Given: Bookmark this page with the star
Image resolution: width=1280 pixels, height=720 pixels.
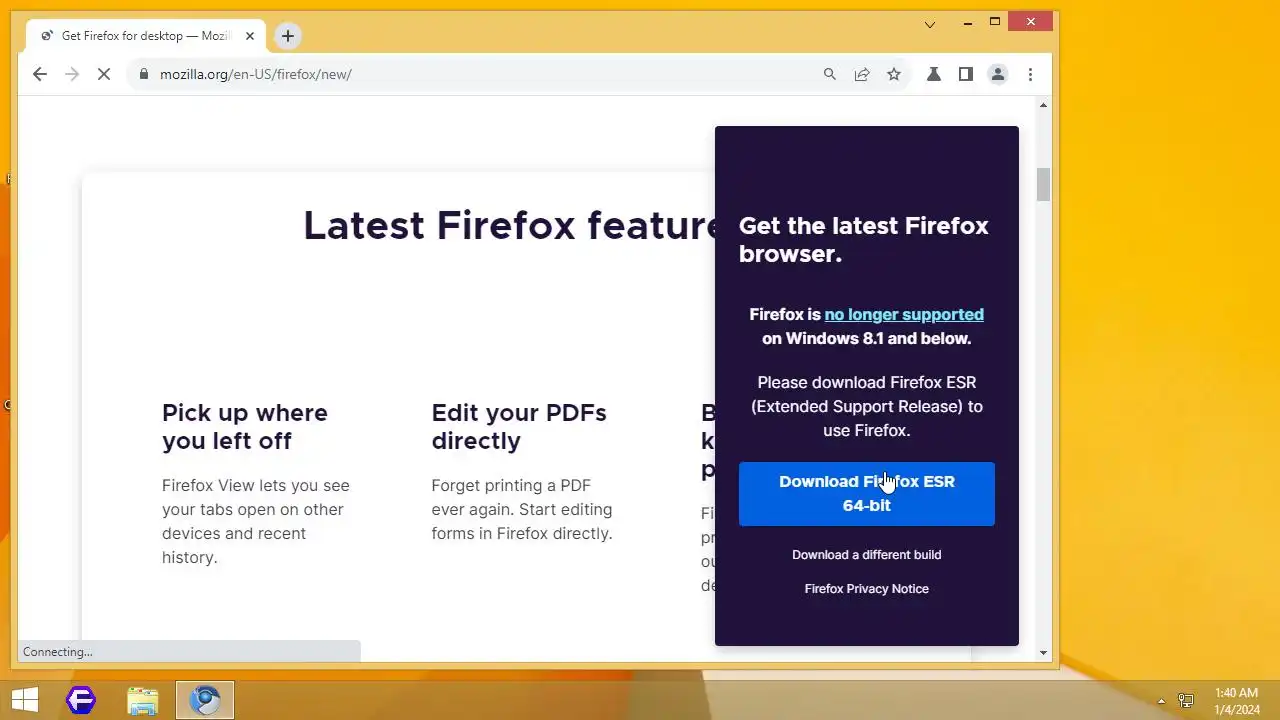Looking at the screenshot, I should pyautogui.click(x=894, y=74).
